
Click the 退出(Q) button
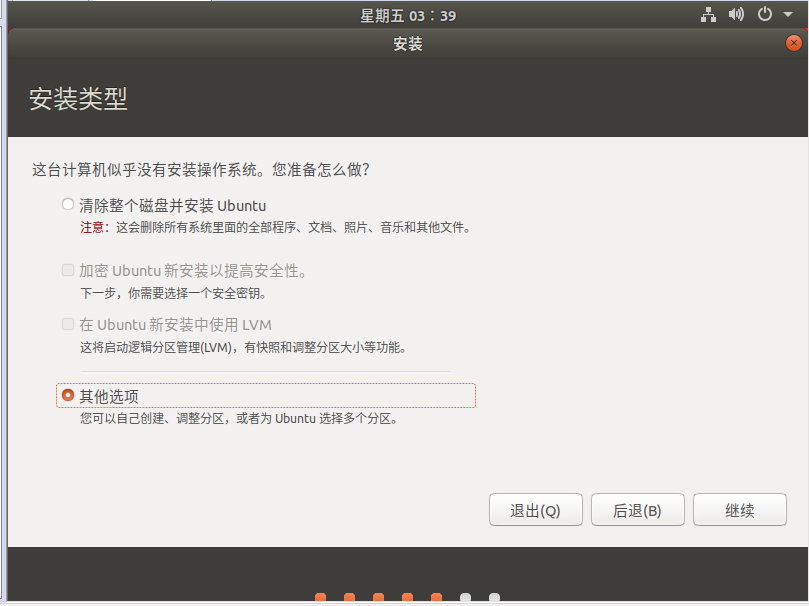(536, 510)
